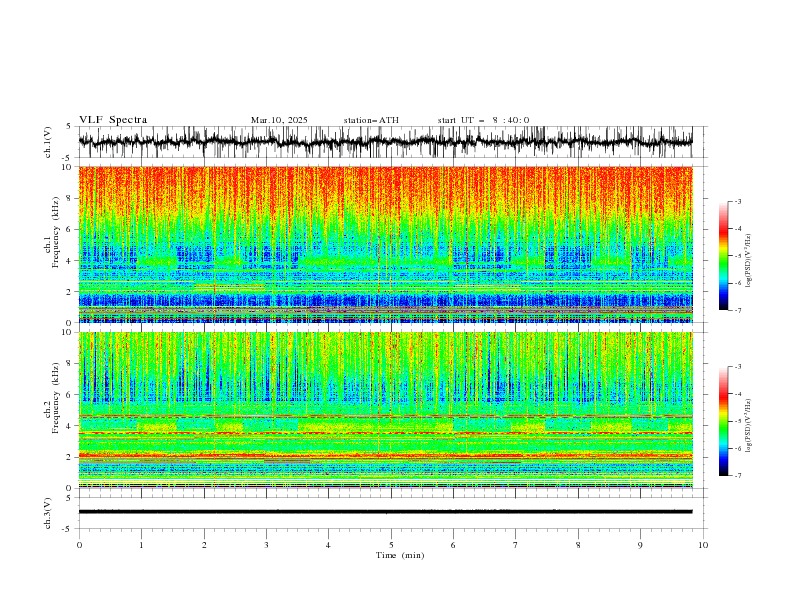Click time axis tick label '2'

204,545
